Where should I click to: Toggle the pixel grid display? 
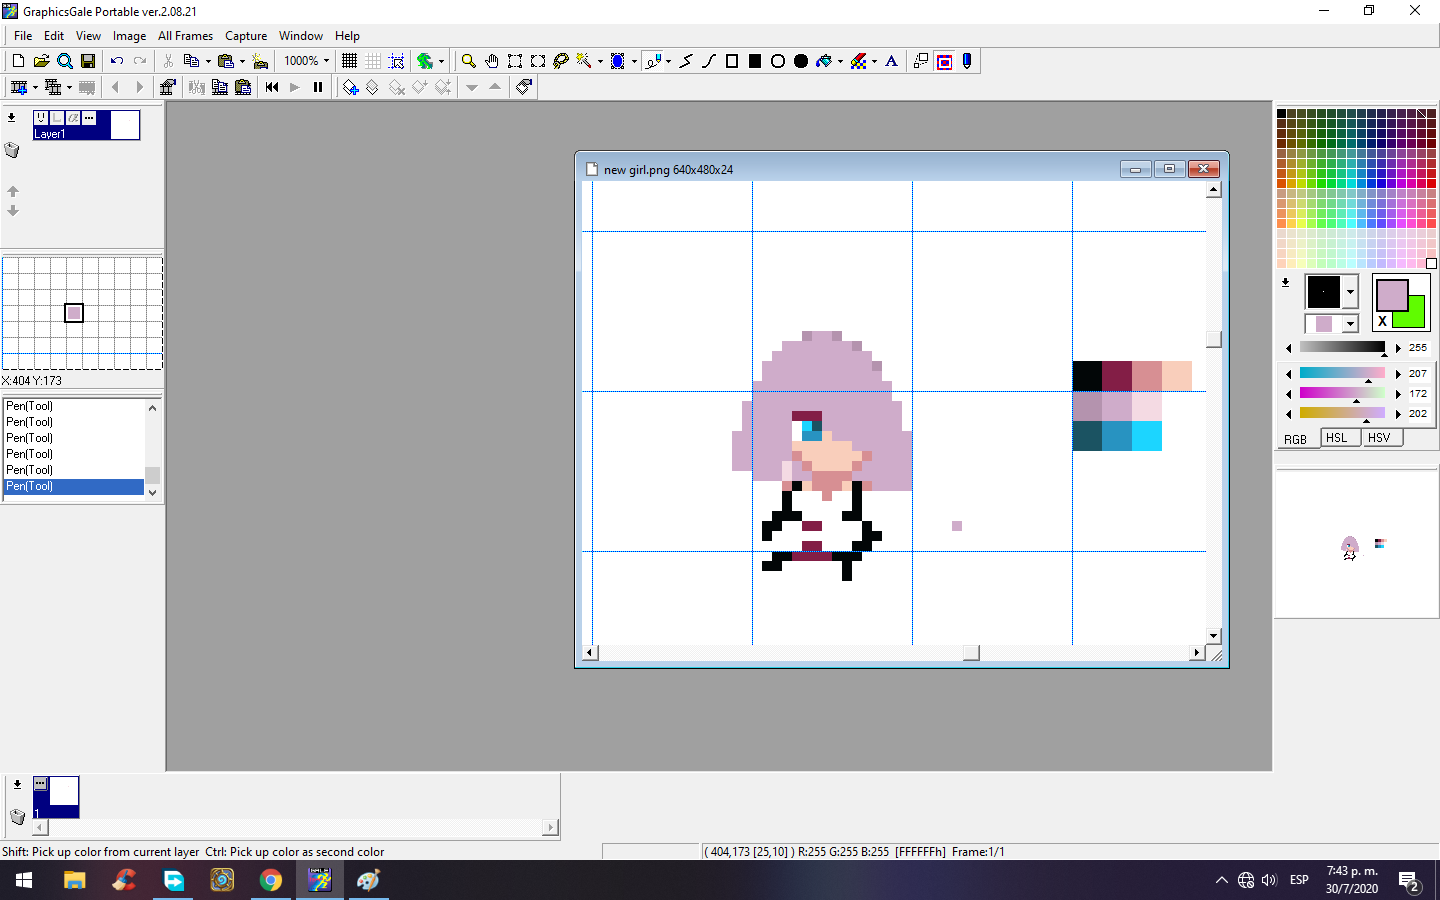pos(349,61)
